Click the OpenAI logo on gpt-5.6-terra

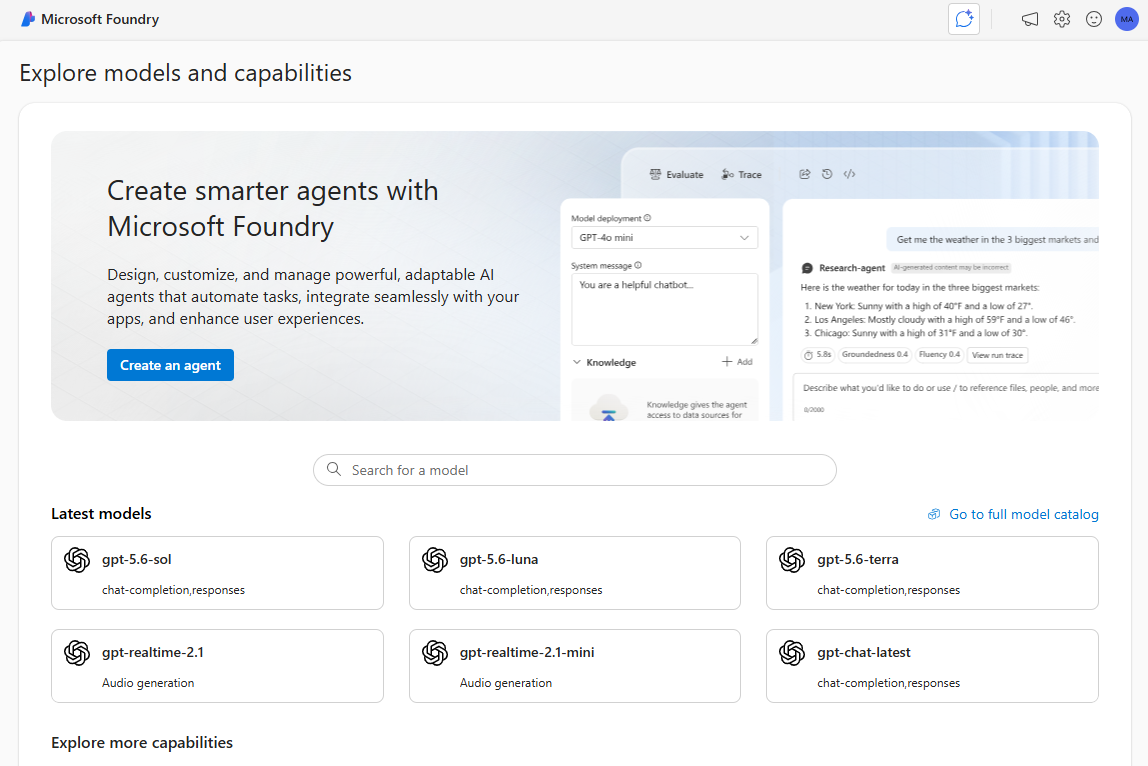point(792,560)
